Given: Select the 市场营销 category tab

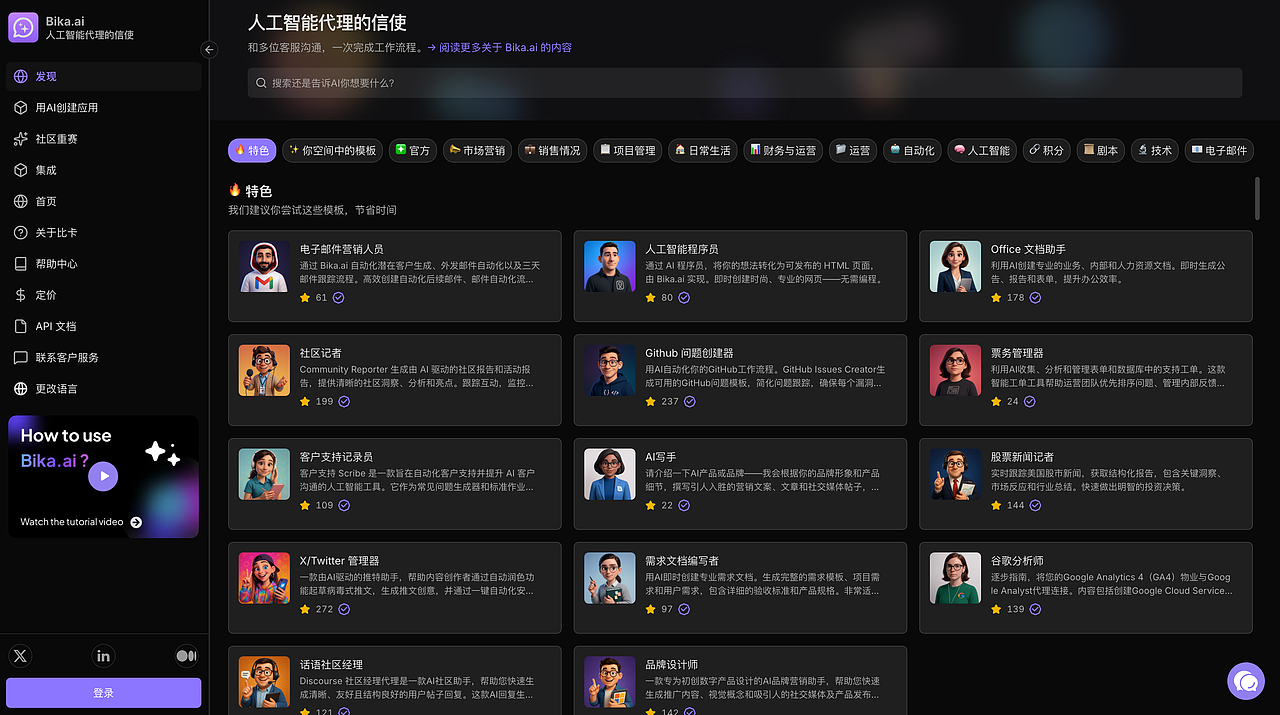Looking at the screenshot, I should tap(477, 150).
